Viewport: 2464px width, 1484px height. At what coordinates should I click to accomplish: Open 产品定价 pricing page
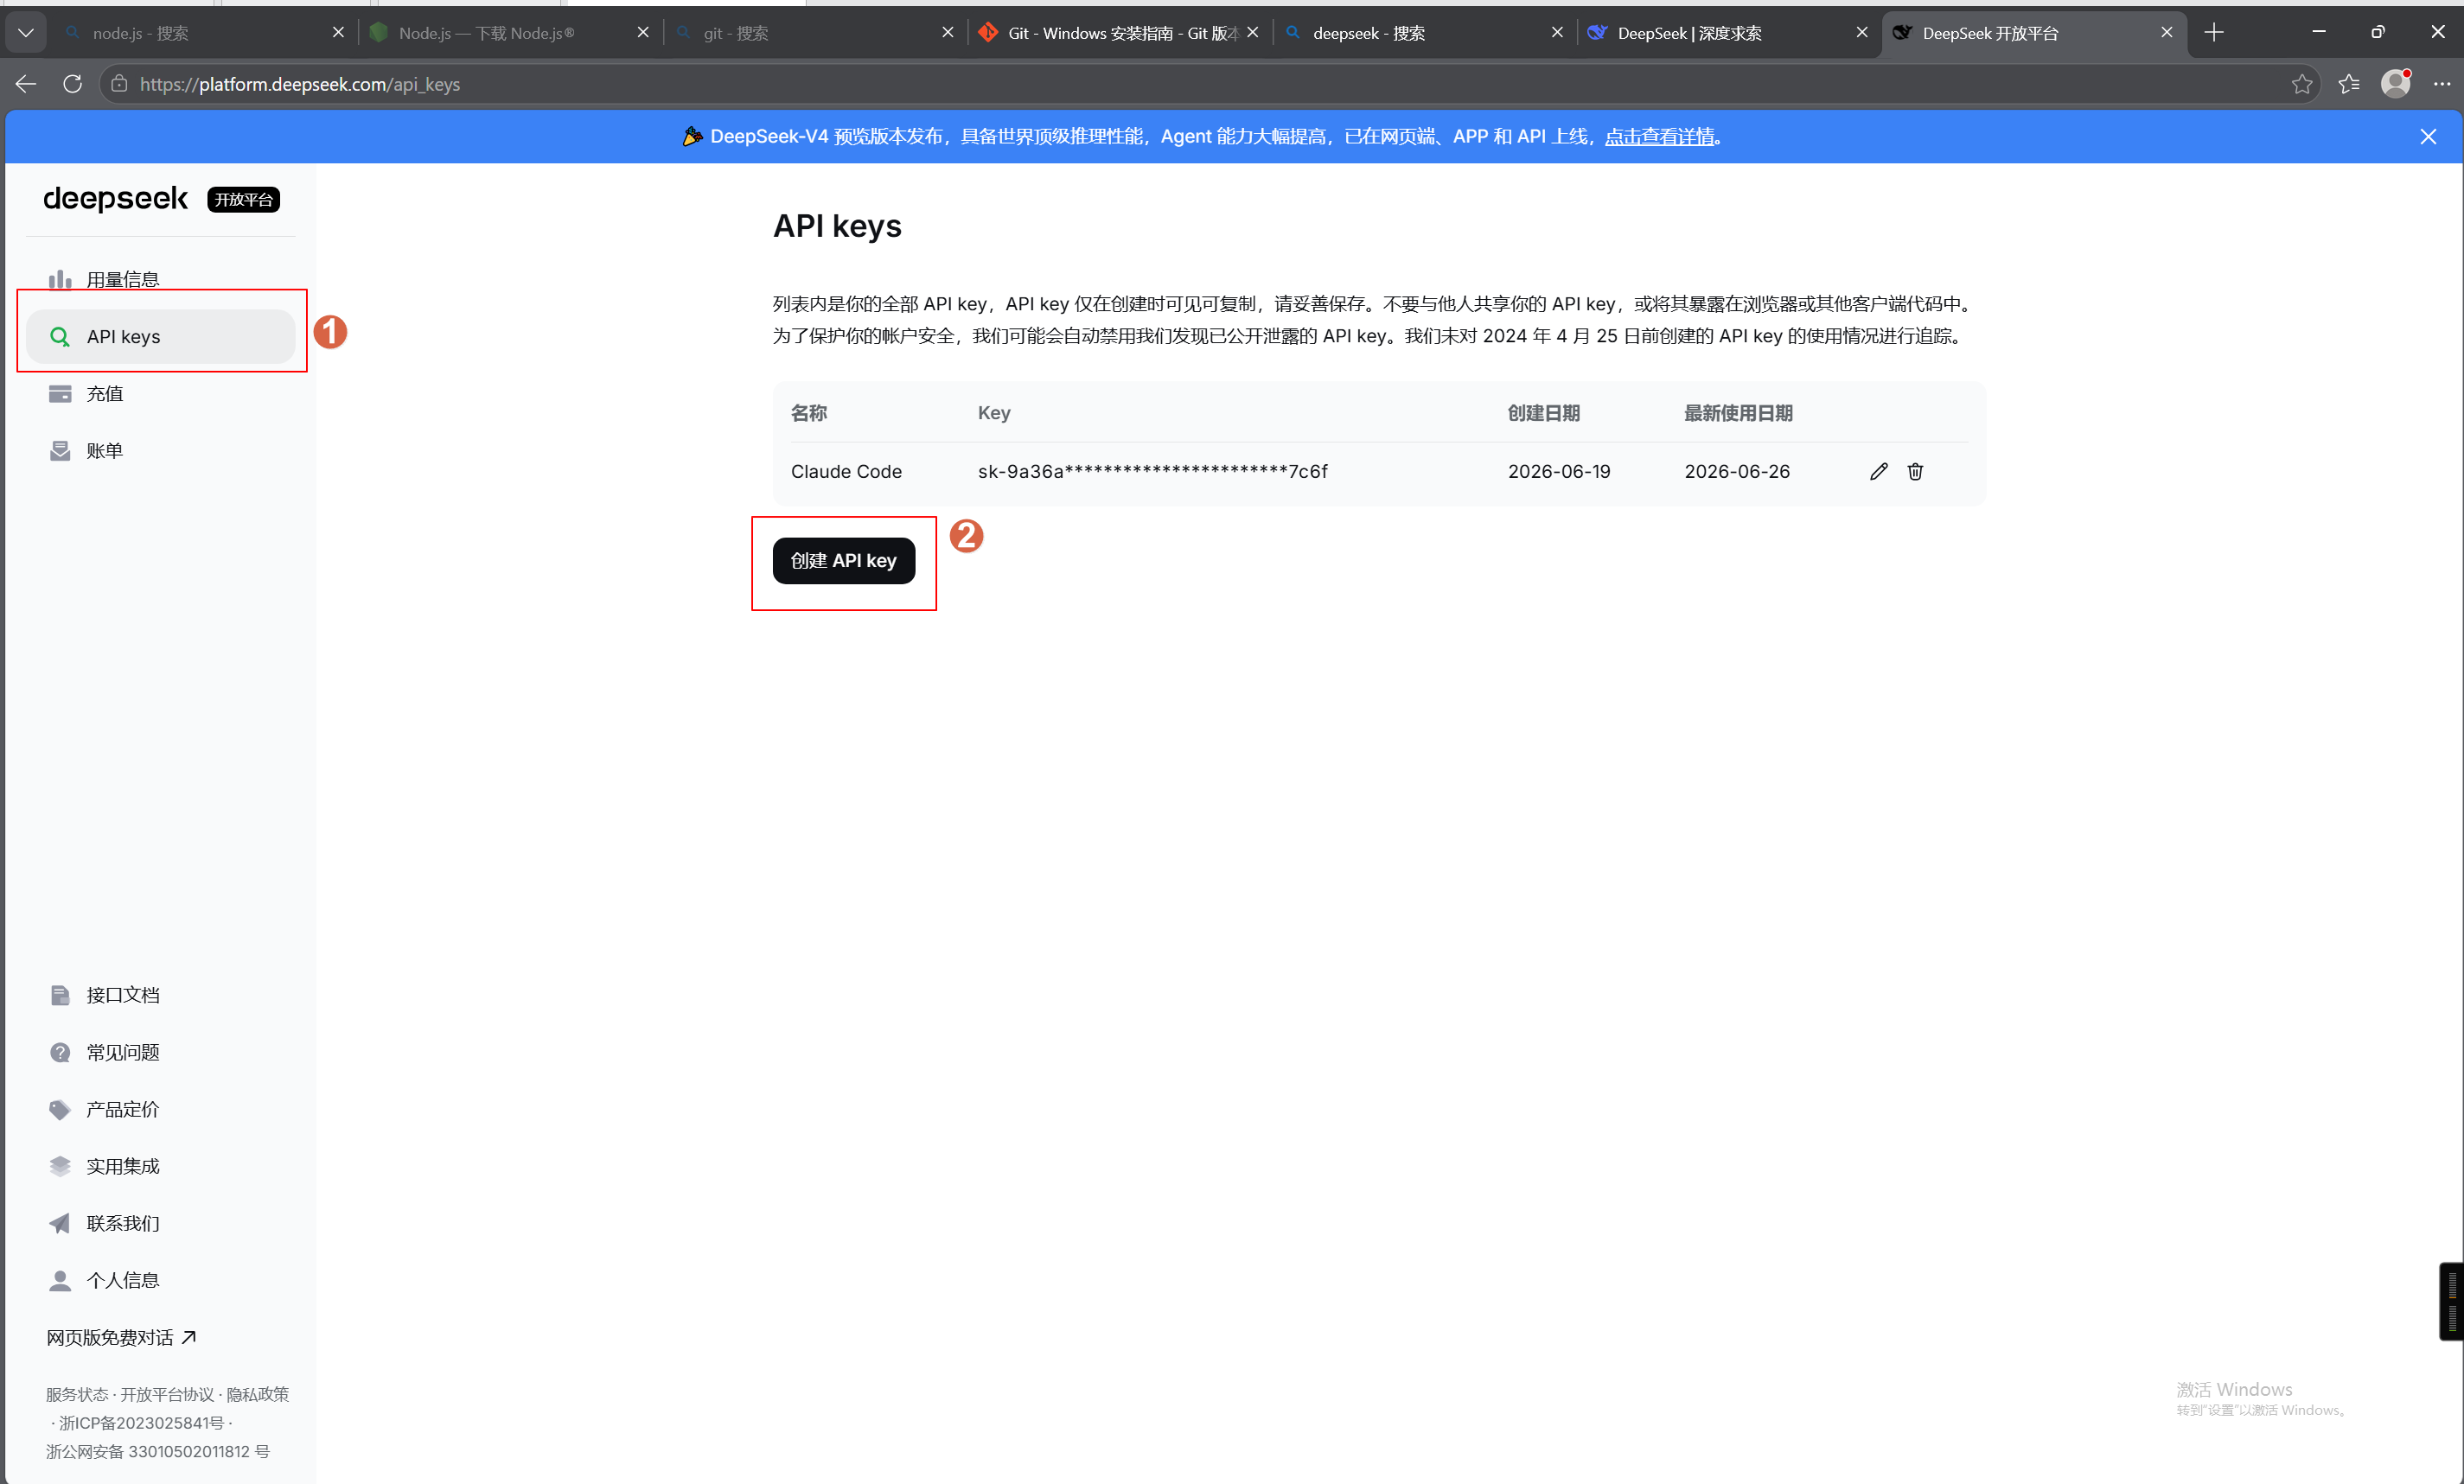[160, 1108]
